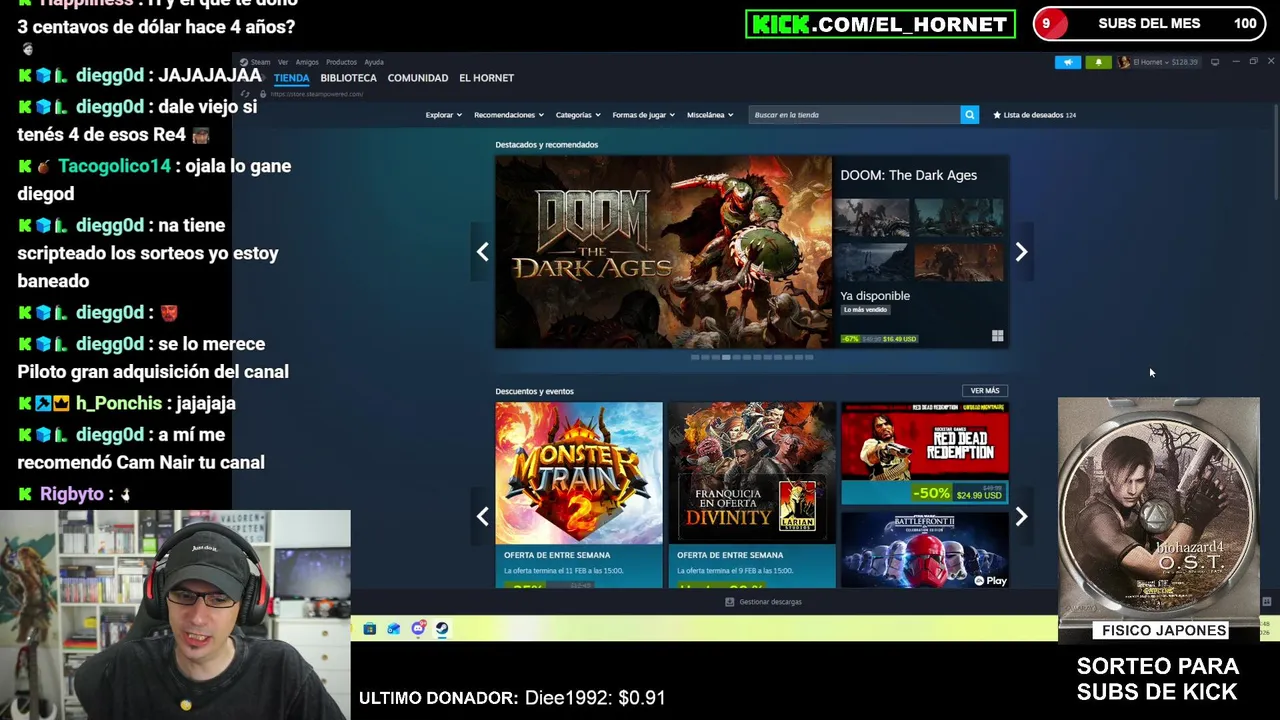
Task: Click the KICK.COM/EL_HORNET banner
Action: (880, 24)
